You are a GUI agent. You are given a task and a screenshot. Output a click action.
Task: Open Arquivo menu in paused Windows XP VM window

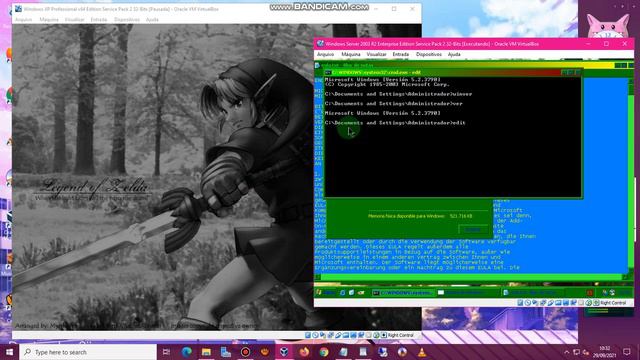point(23,20)
